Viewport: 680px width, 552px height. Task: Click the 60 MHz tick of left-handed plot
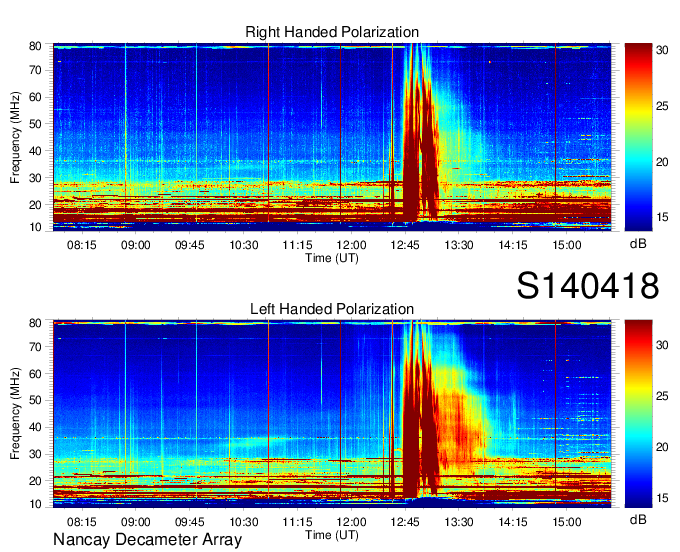[36, 373]
